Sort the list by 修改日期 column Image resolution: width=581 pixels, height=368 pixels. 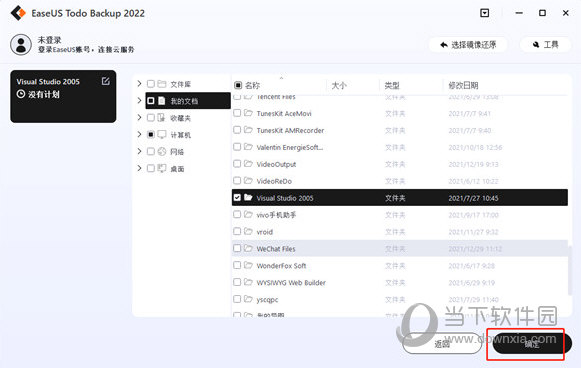(463, 86)
